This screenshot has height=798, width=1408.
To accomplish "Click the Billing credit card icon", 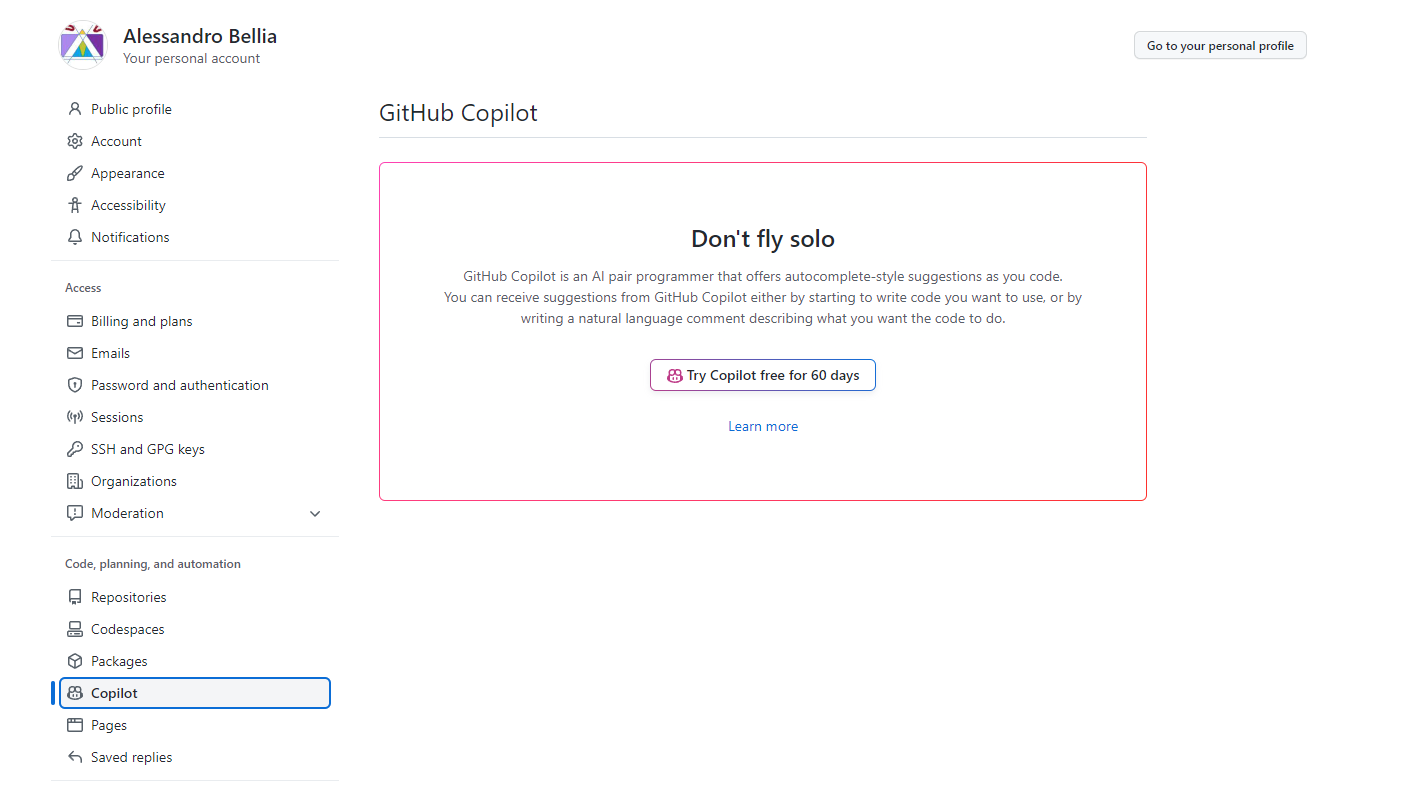I will [74, 320].
